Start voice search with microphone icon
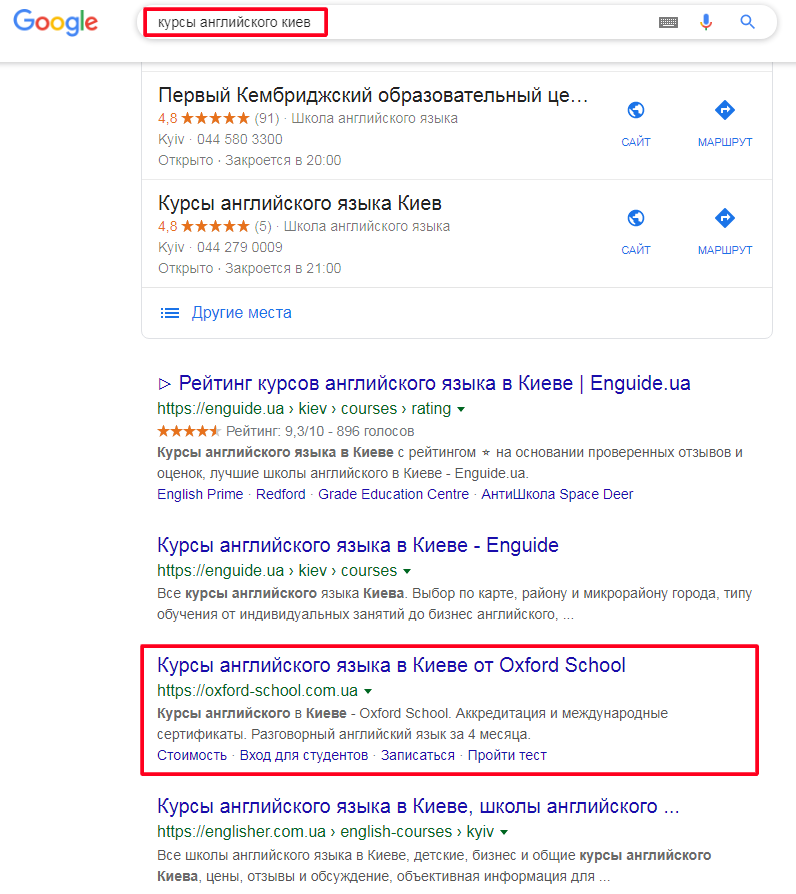This screenshot has width=796, height=894. coord(706,22)
